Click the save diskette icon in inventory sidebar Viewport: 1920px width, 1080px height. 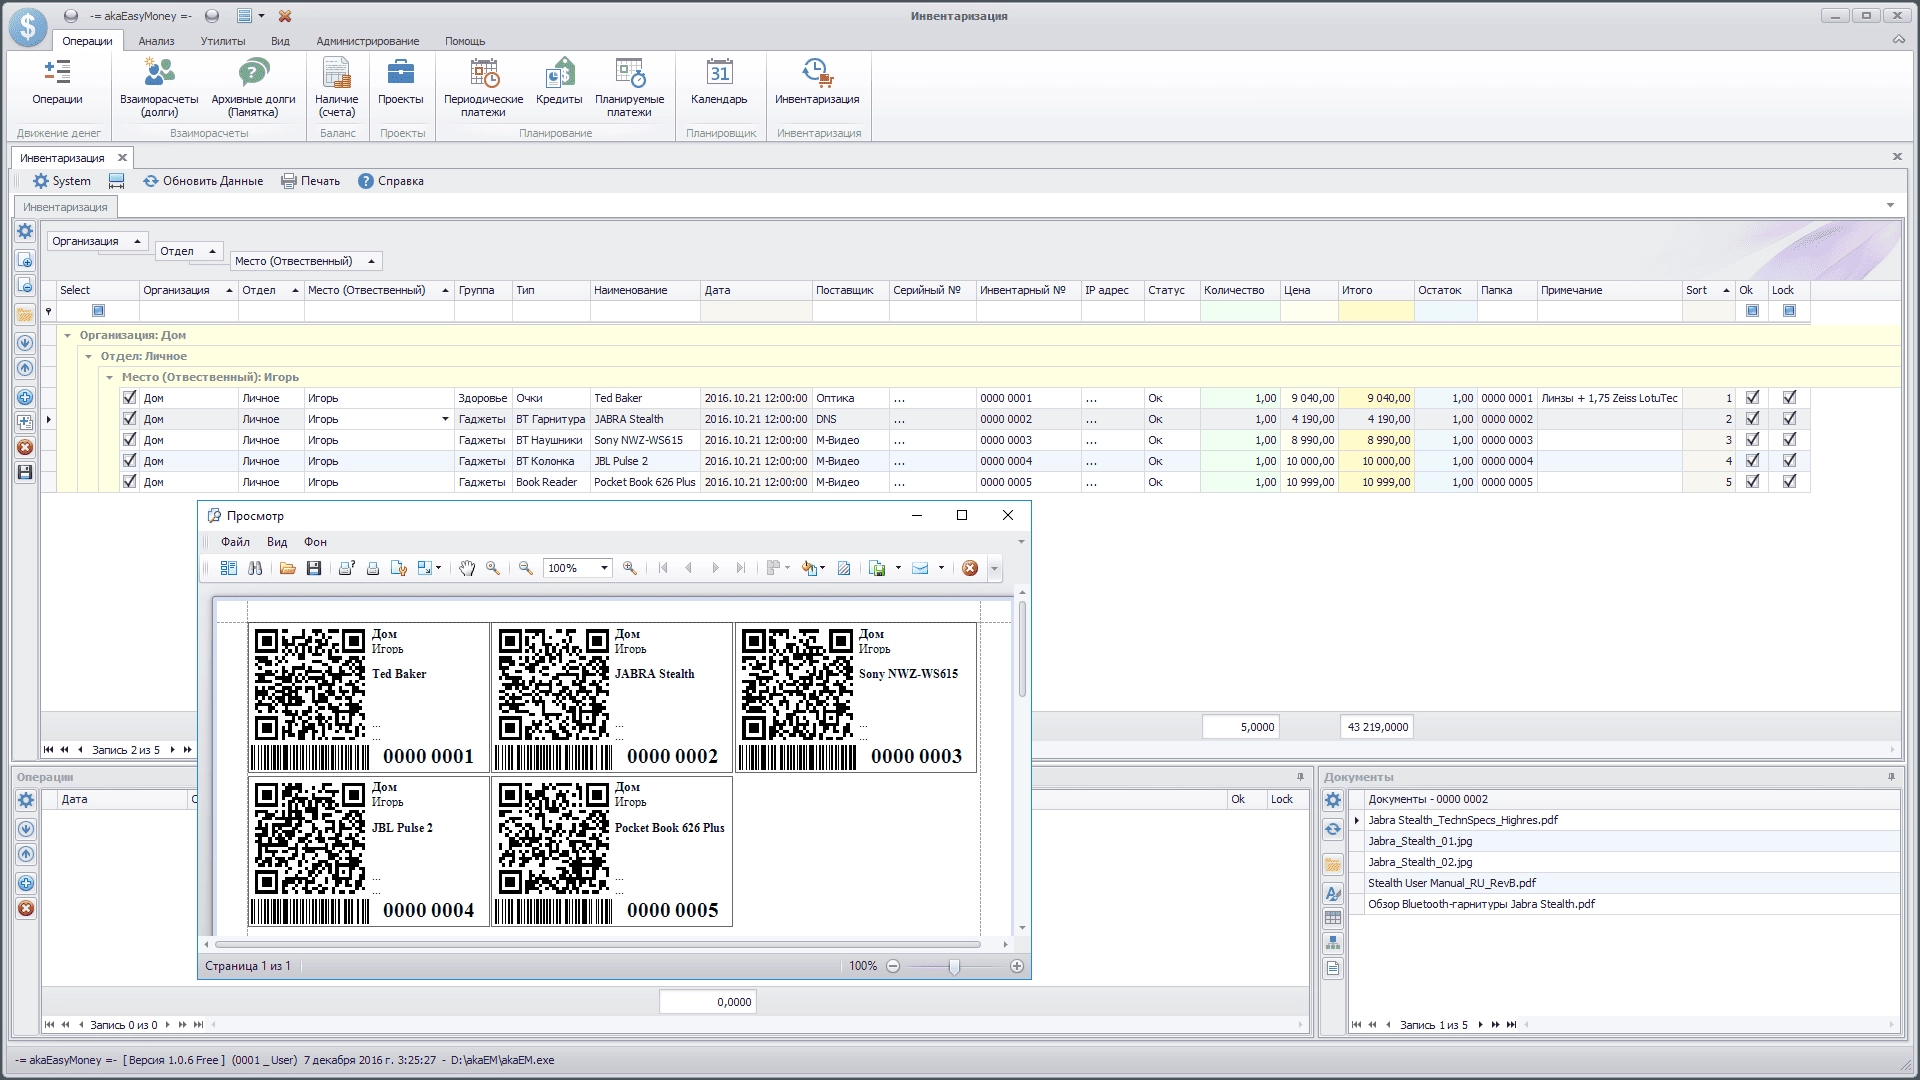pyautogui.click(x=25, y=472)
